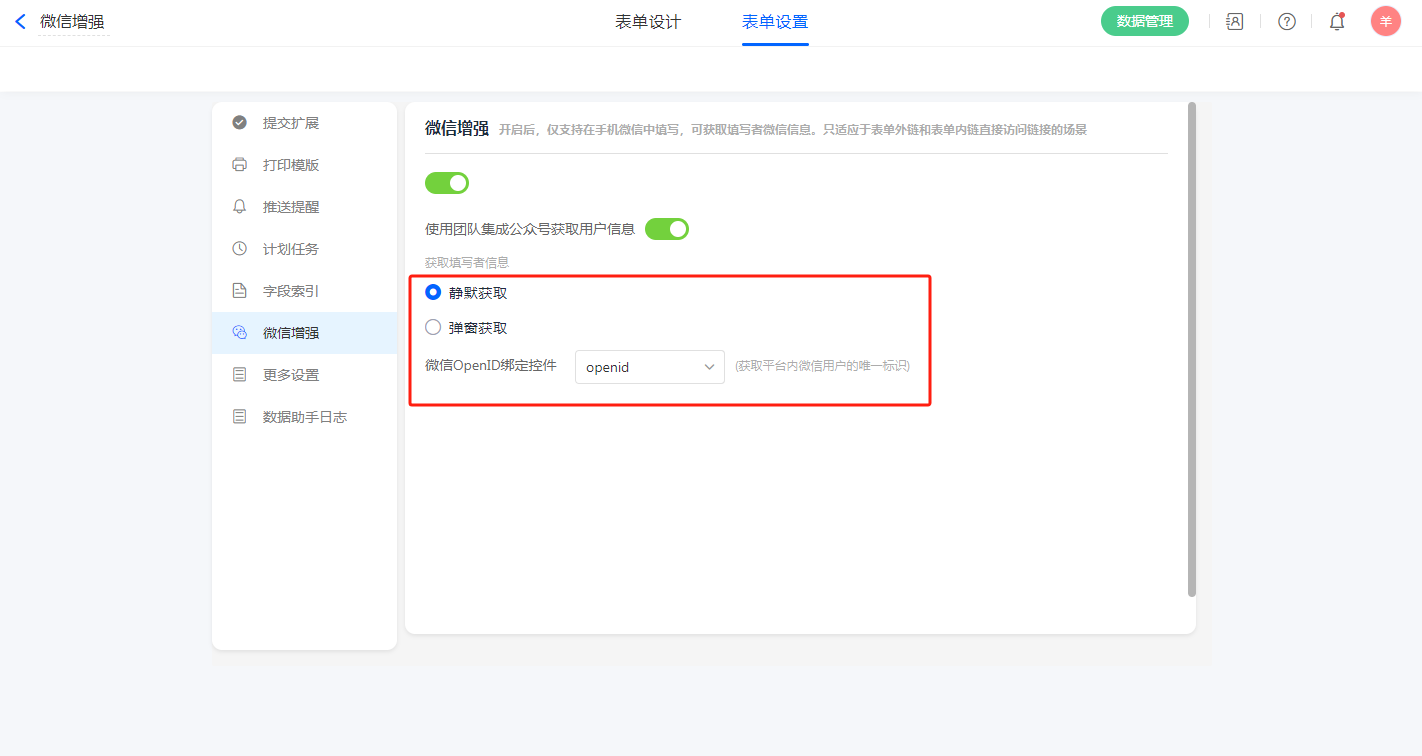The width and height of the screenshot is (1422, 756).
Task: Switch to the 表单设计 tab
Action: click(648, 22)
